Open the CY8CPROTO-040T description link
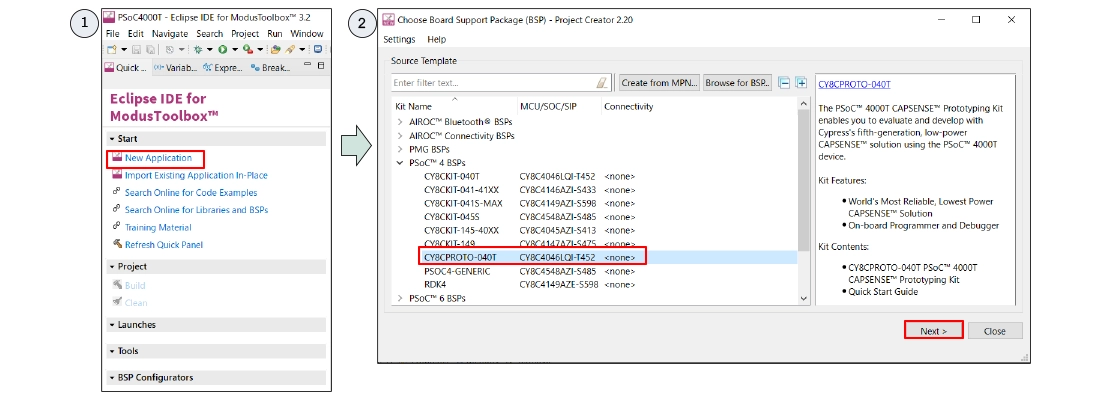1100x400 pixels. [x=854, y=84]
